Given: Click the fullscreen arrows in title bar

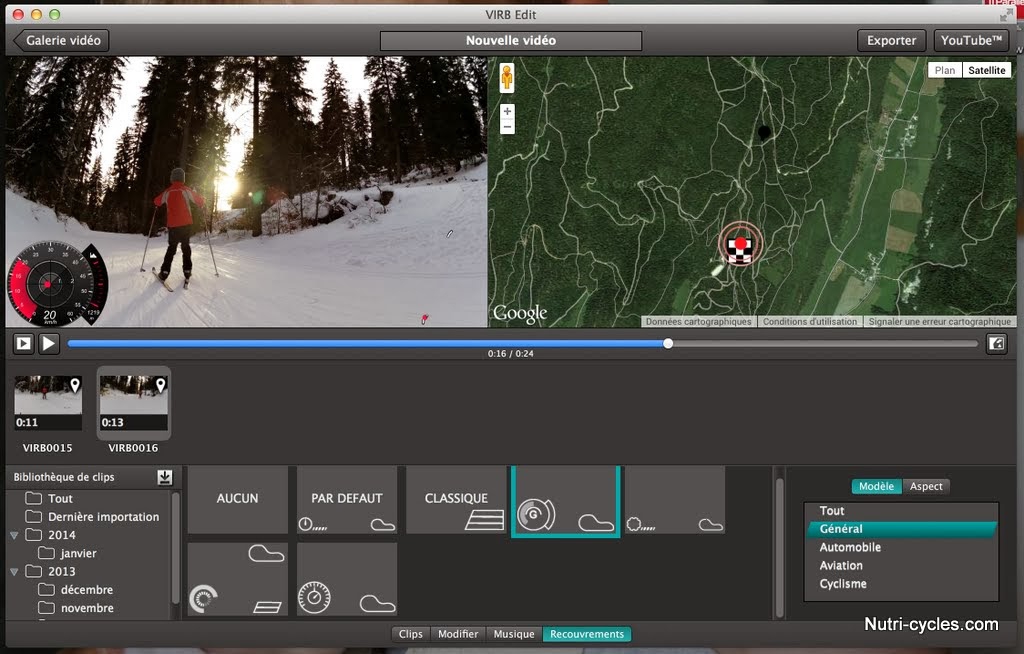Looking at the screenshot, I should pos(1006,14).
